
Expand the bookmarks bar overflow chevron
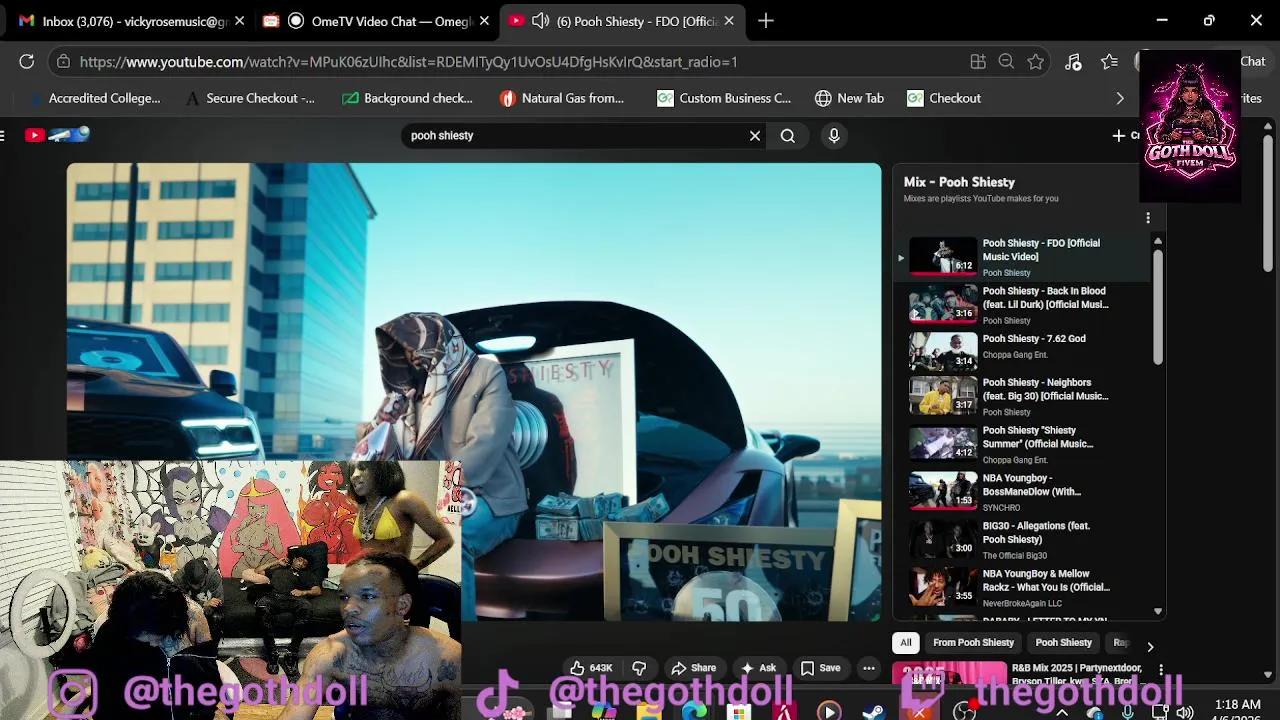[x=1120, y=98]
